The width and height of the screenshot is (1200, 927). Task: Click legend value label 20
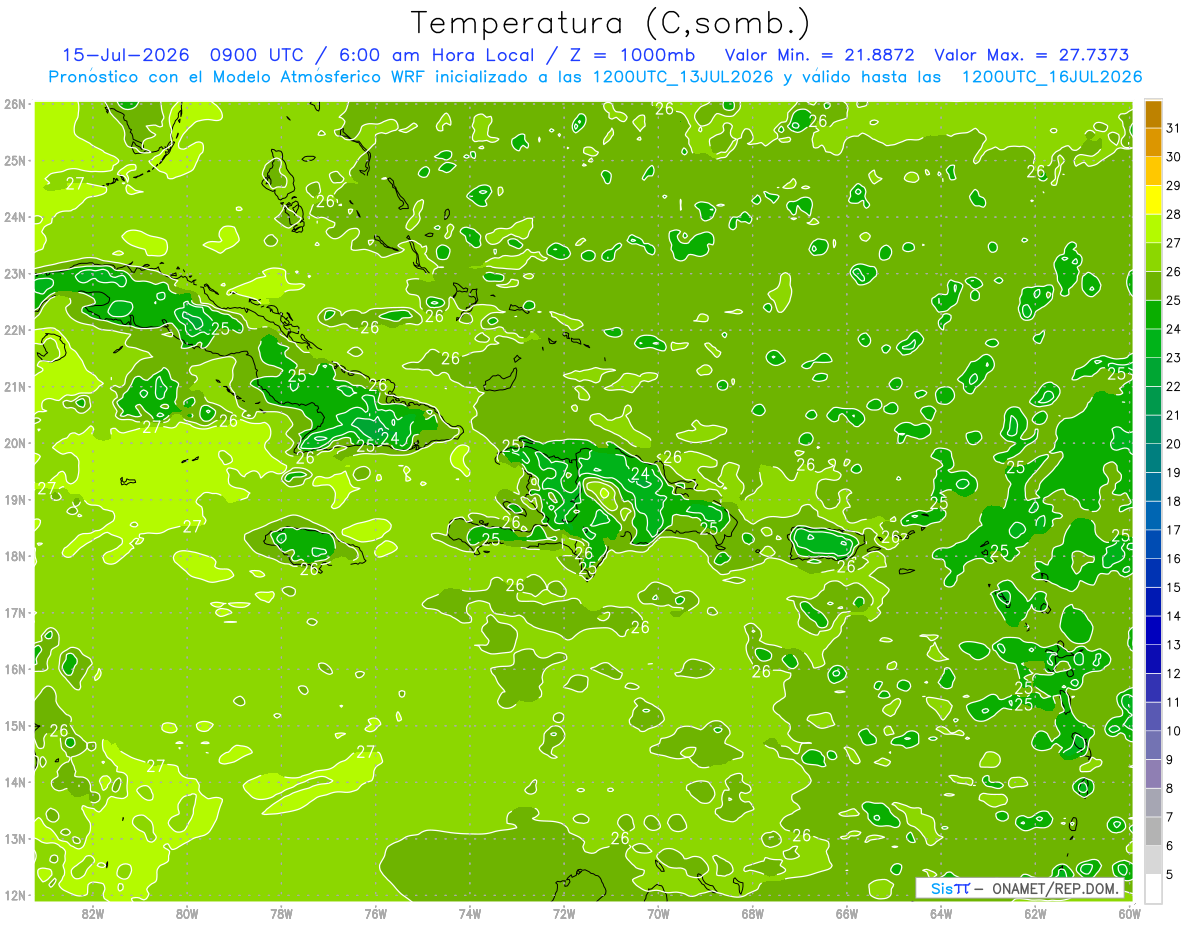coord(1173,444)
